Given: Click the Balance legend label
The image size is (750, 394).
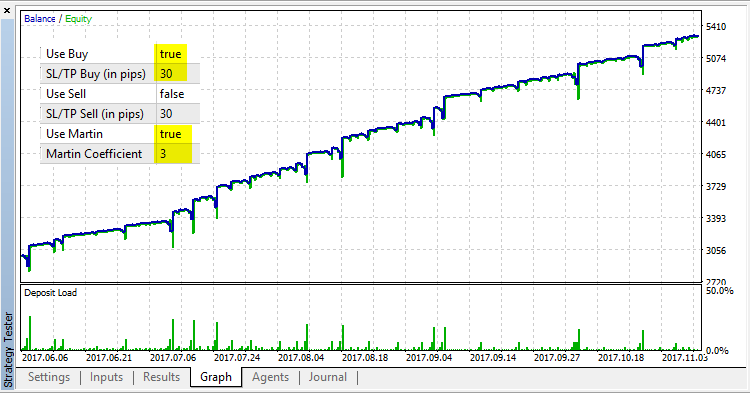Looking at the screenshot, I should 40,19.
